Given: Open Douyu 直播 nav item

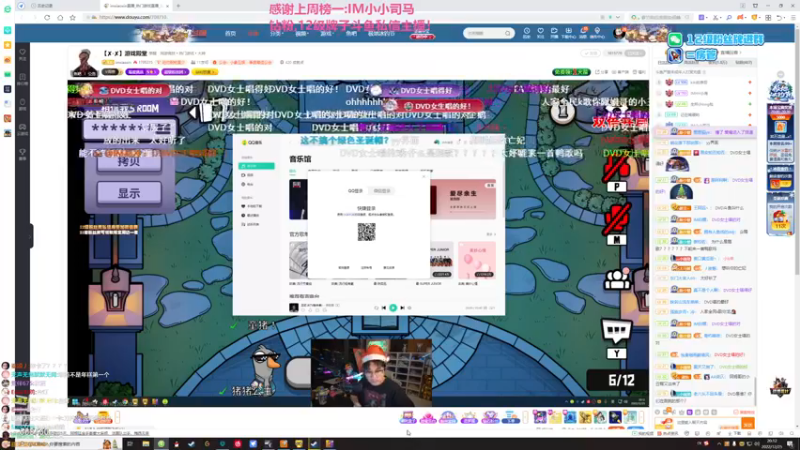Looking at the screenshot, I should pos(254,34).
